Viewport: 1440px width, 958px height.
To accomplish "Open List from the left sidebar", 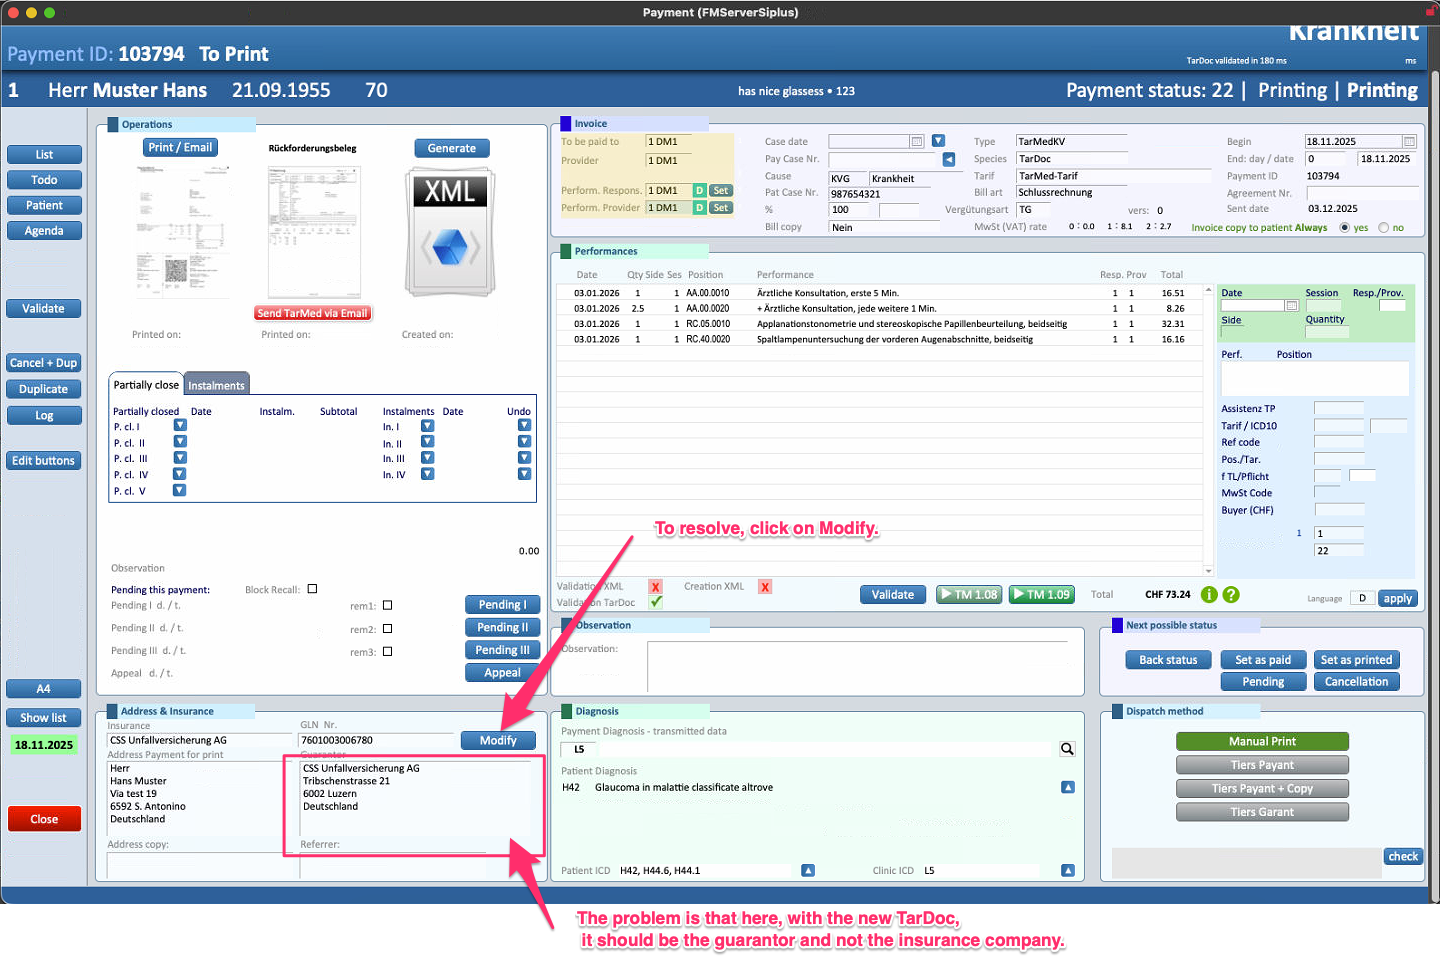I will (x=44, y=154).
